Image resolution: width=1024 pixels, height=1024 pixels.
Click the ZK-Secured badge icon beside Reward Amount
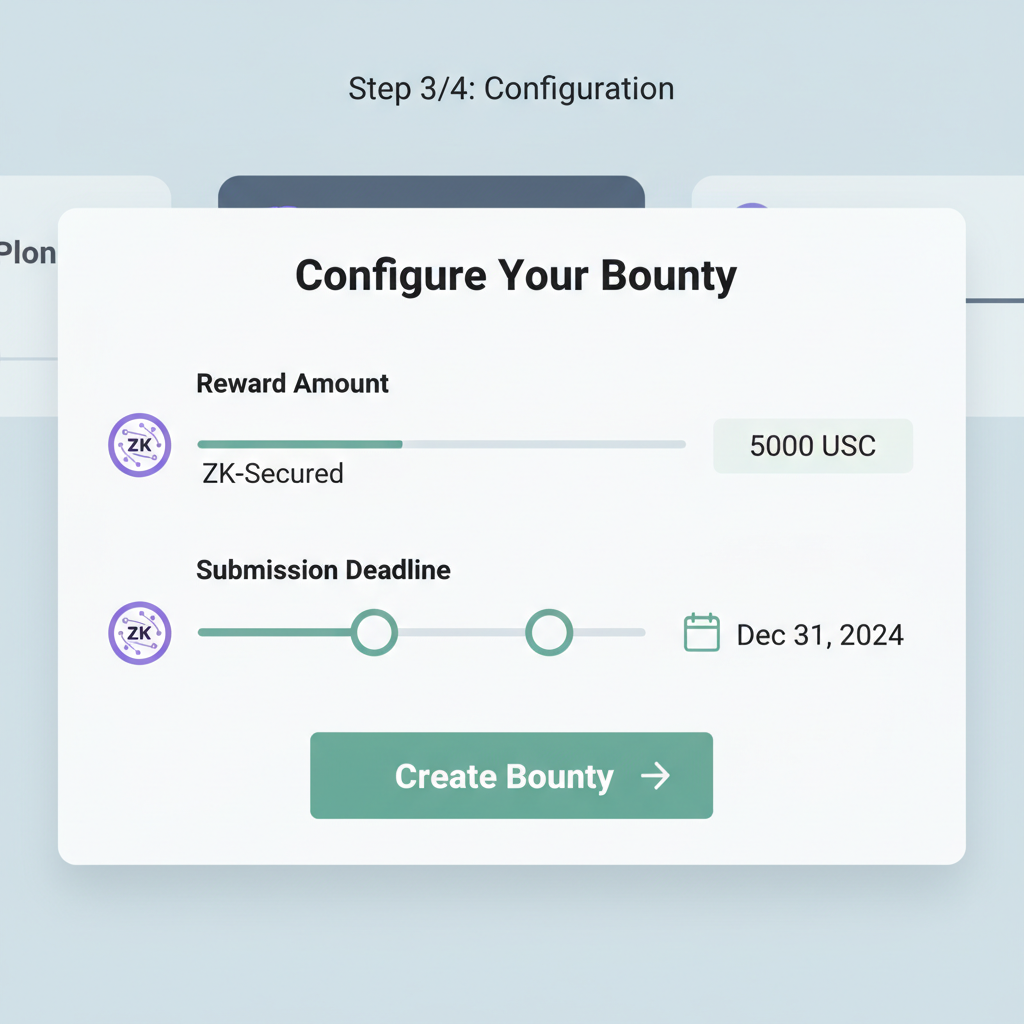click(139, 445)
